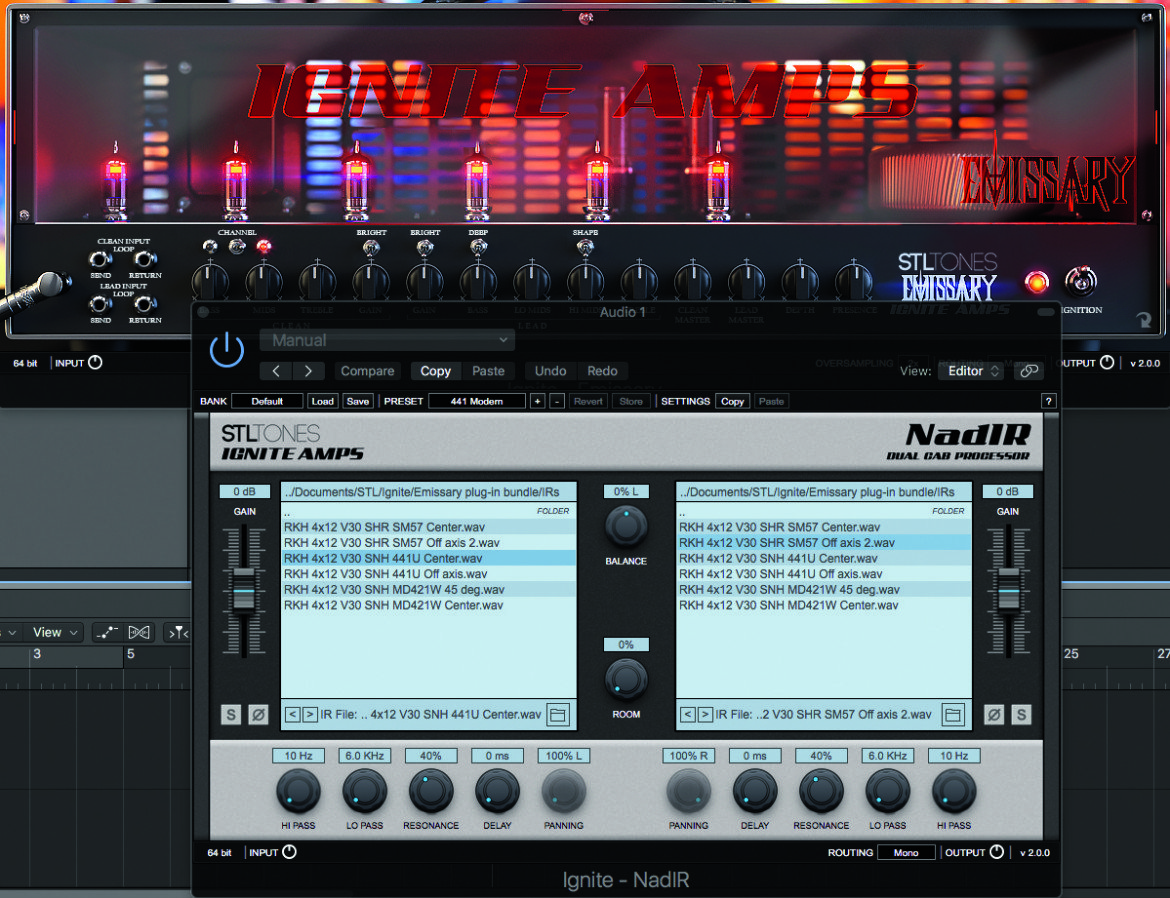Previous IR file arrow in left cabinet
This screenshot has height=898, width=1170.
(x=292, y=714)
